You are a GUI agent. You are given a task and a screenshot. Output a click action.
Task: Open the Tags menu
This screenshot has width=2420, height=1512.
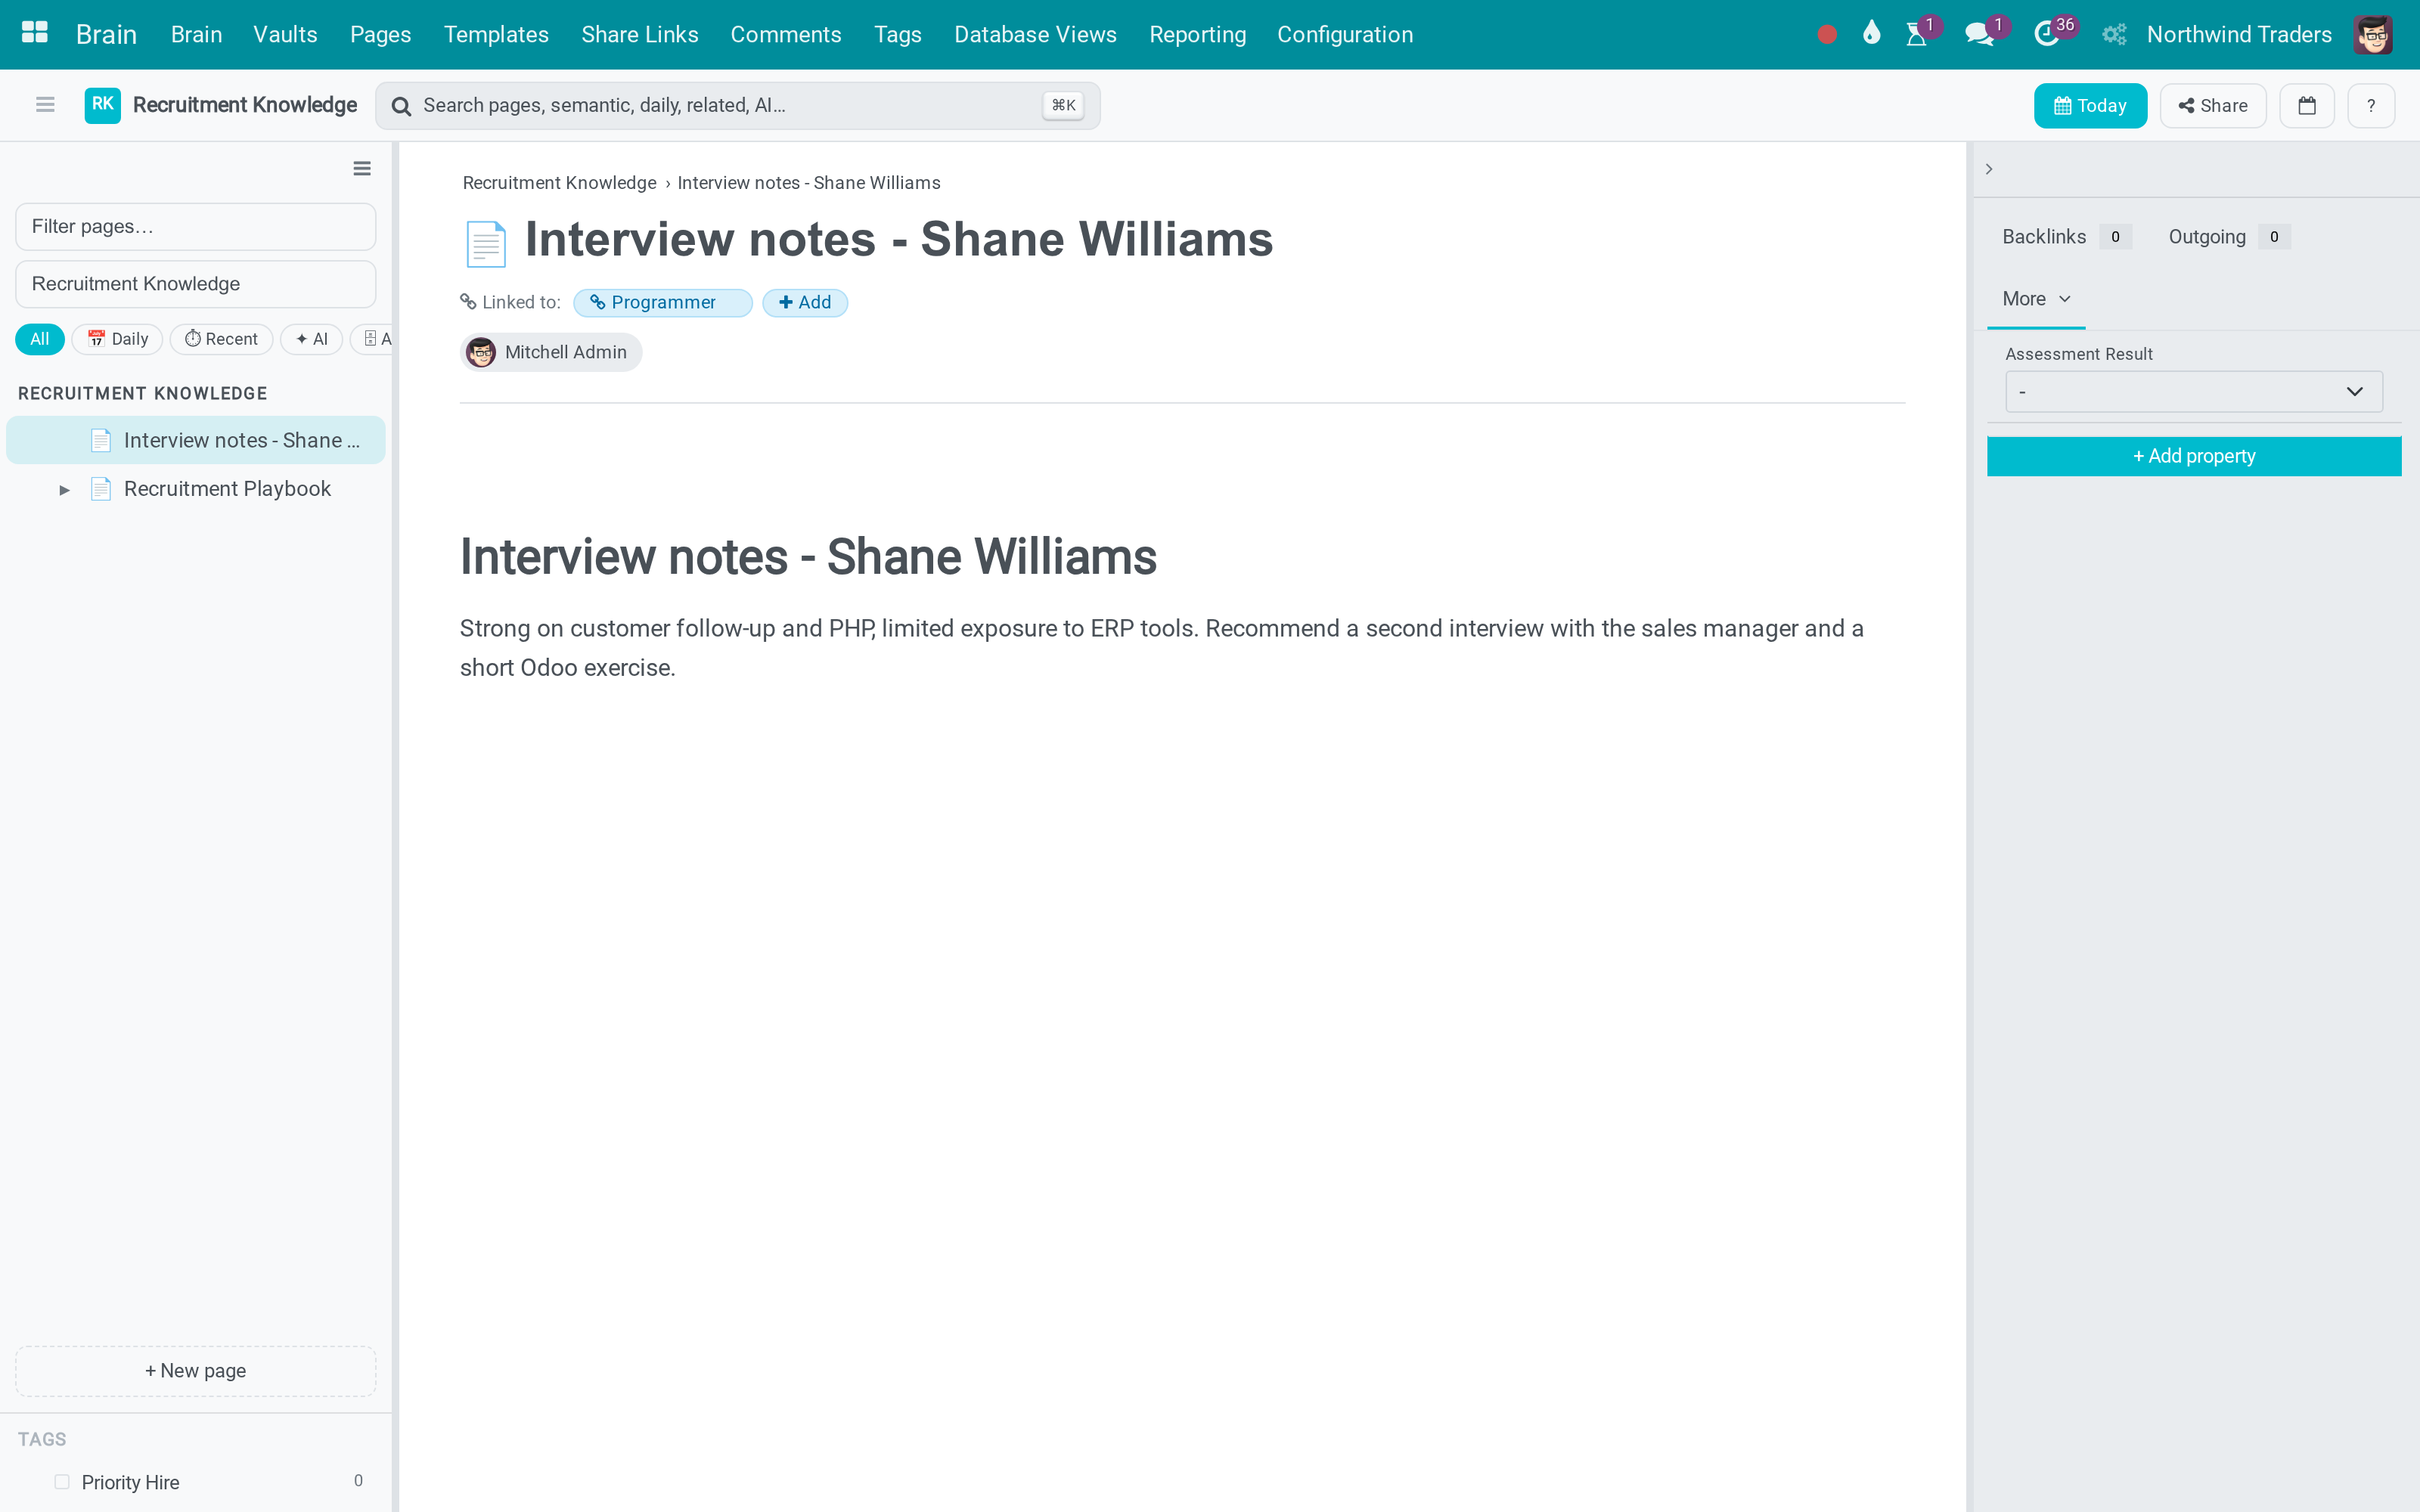[897, 34]
